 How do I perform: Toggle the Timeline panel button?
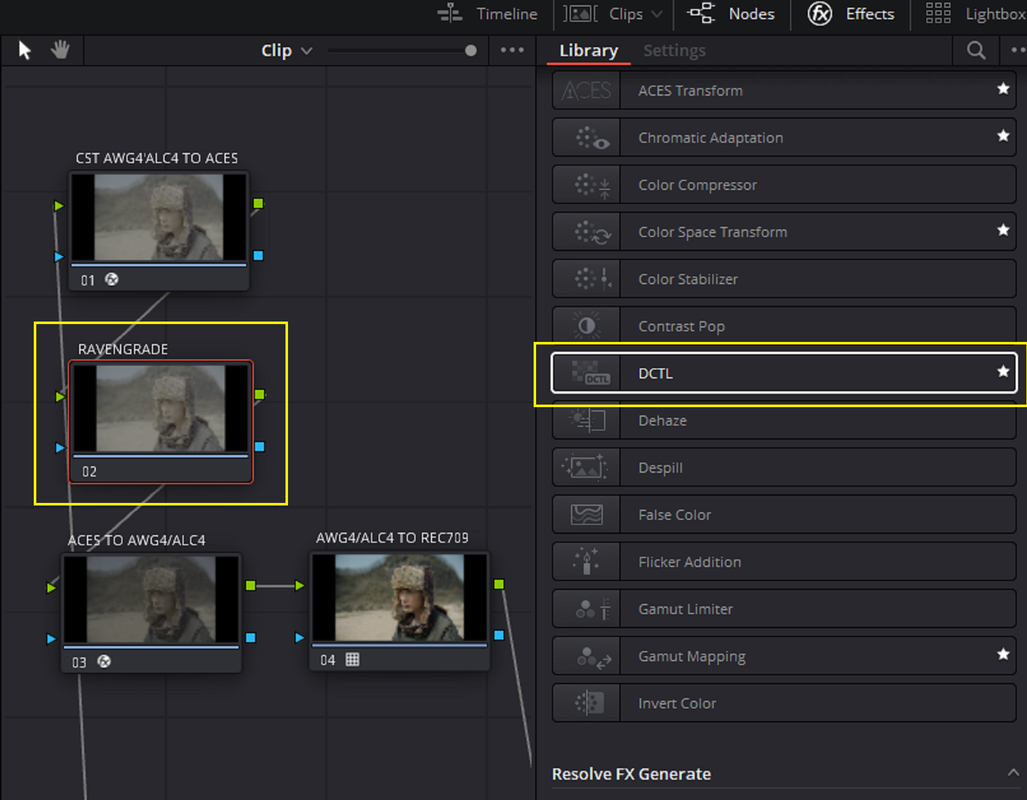(487, 14)
